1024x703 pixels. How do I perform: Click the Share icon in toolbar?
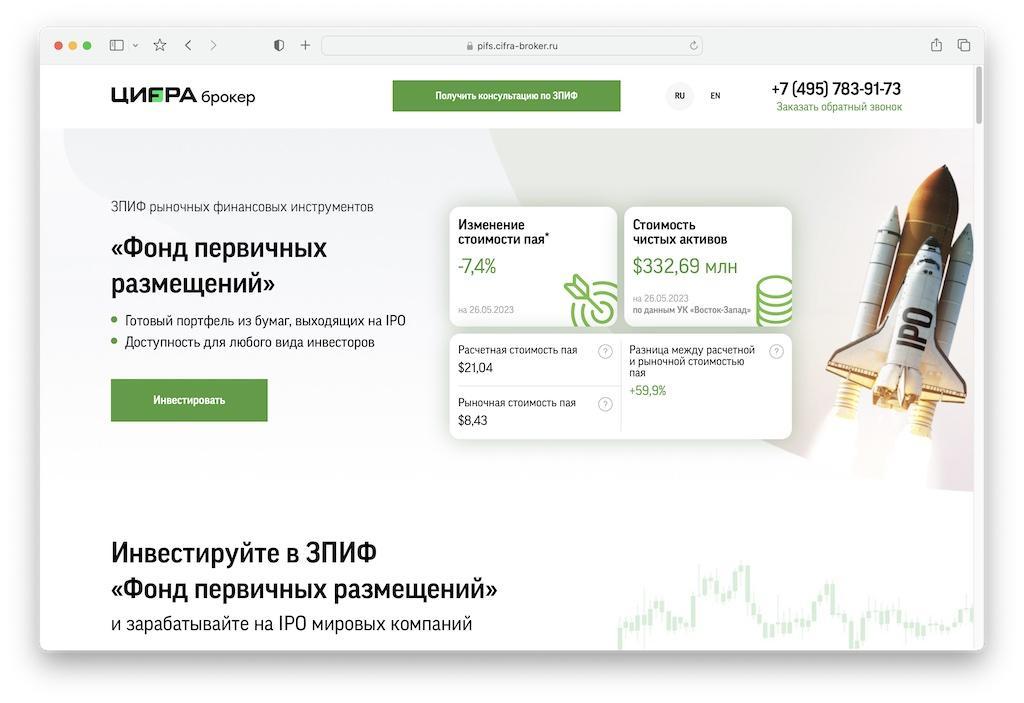pyautogui.click(x=936, y=44)
